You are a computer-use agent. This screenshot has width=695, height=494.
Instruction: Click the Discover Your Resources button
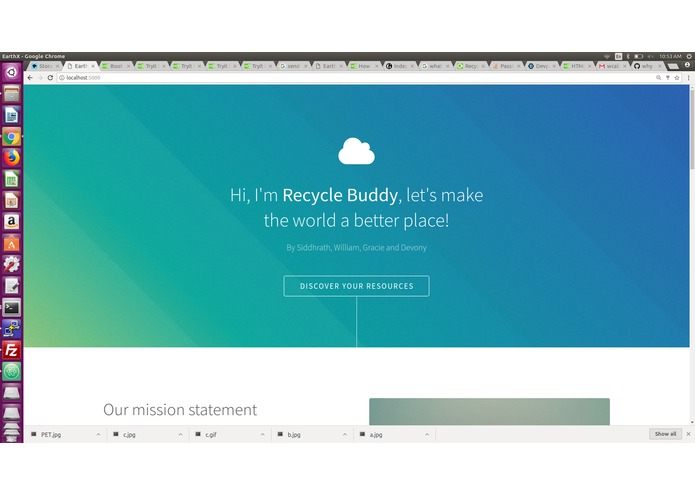pos(356,286)
